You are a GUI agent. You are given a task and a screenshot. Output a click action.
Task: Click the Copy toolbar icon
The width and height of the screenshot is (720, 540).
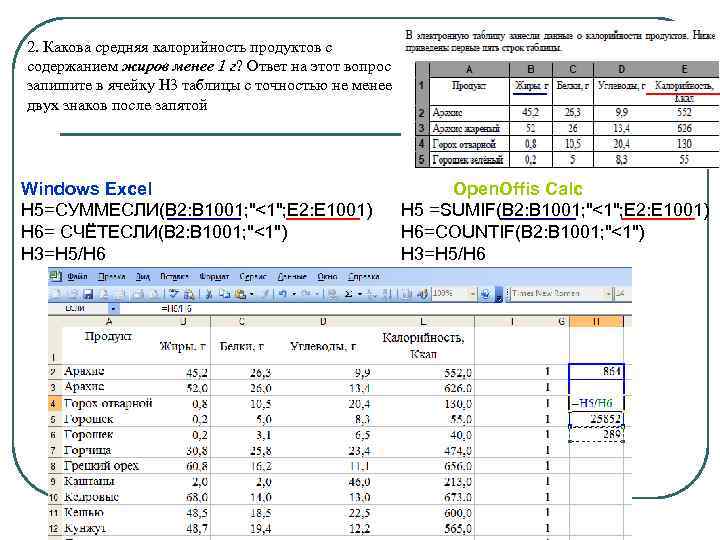tap(224, 294)
